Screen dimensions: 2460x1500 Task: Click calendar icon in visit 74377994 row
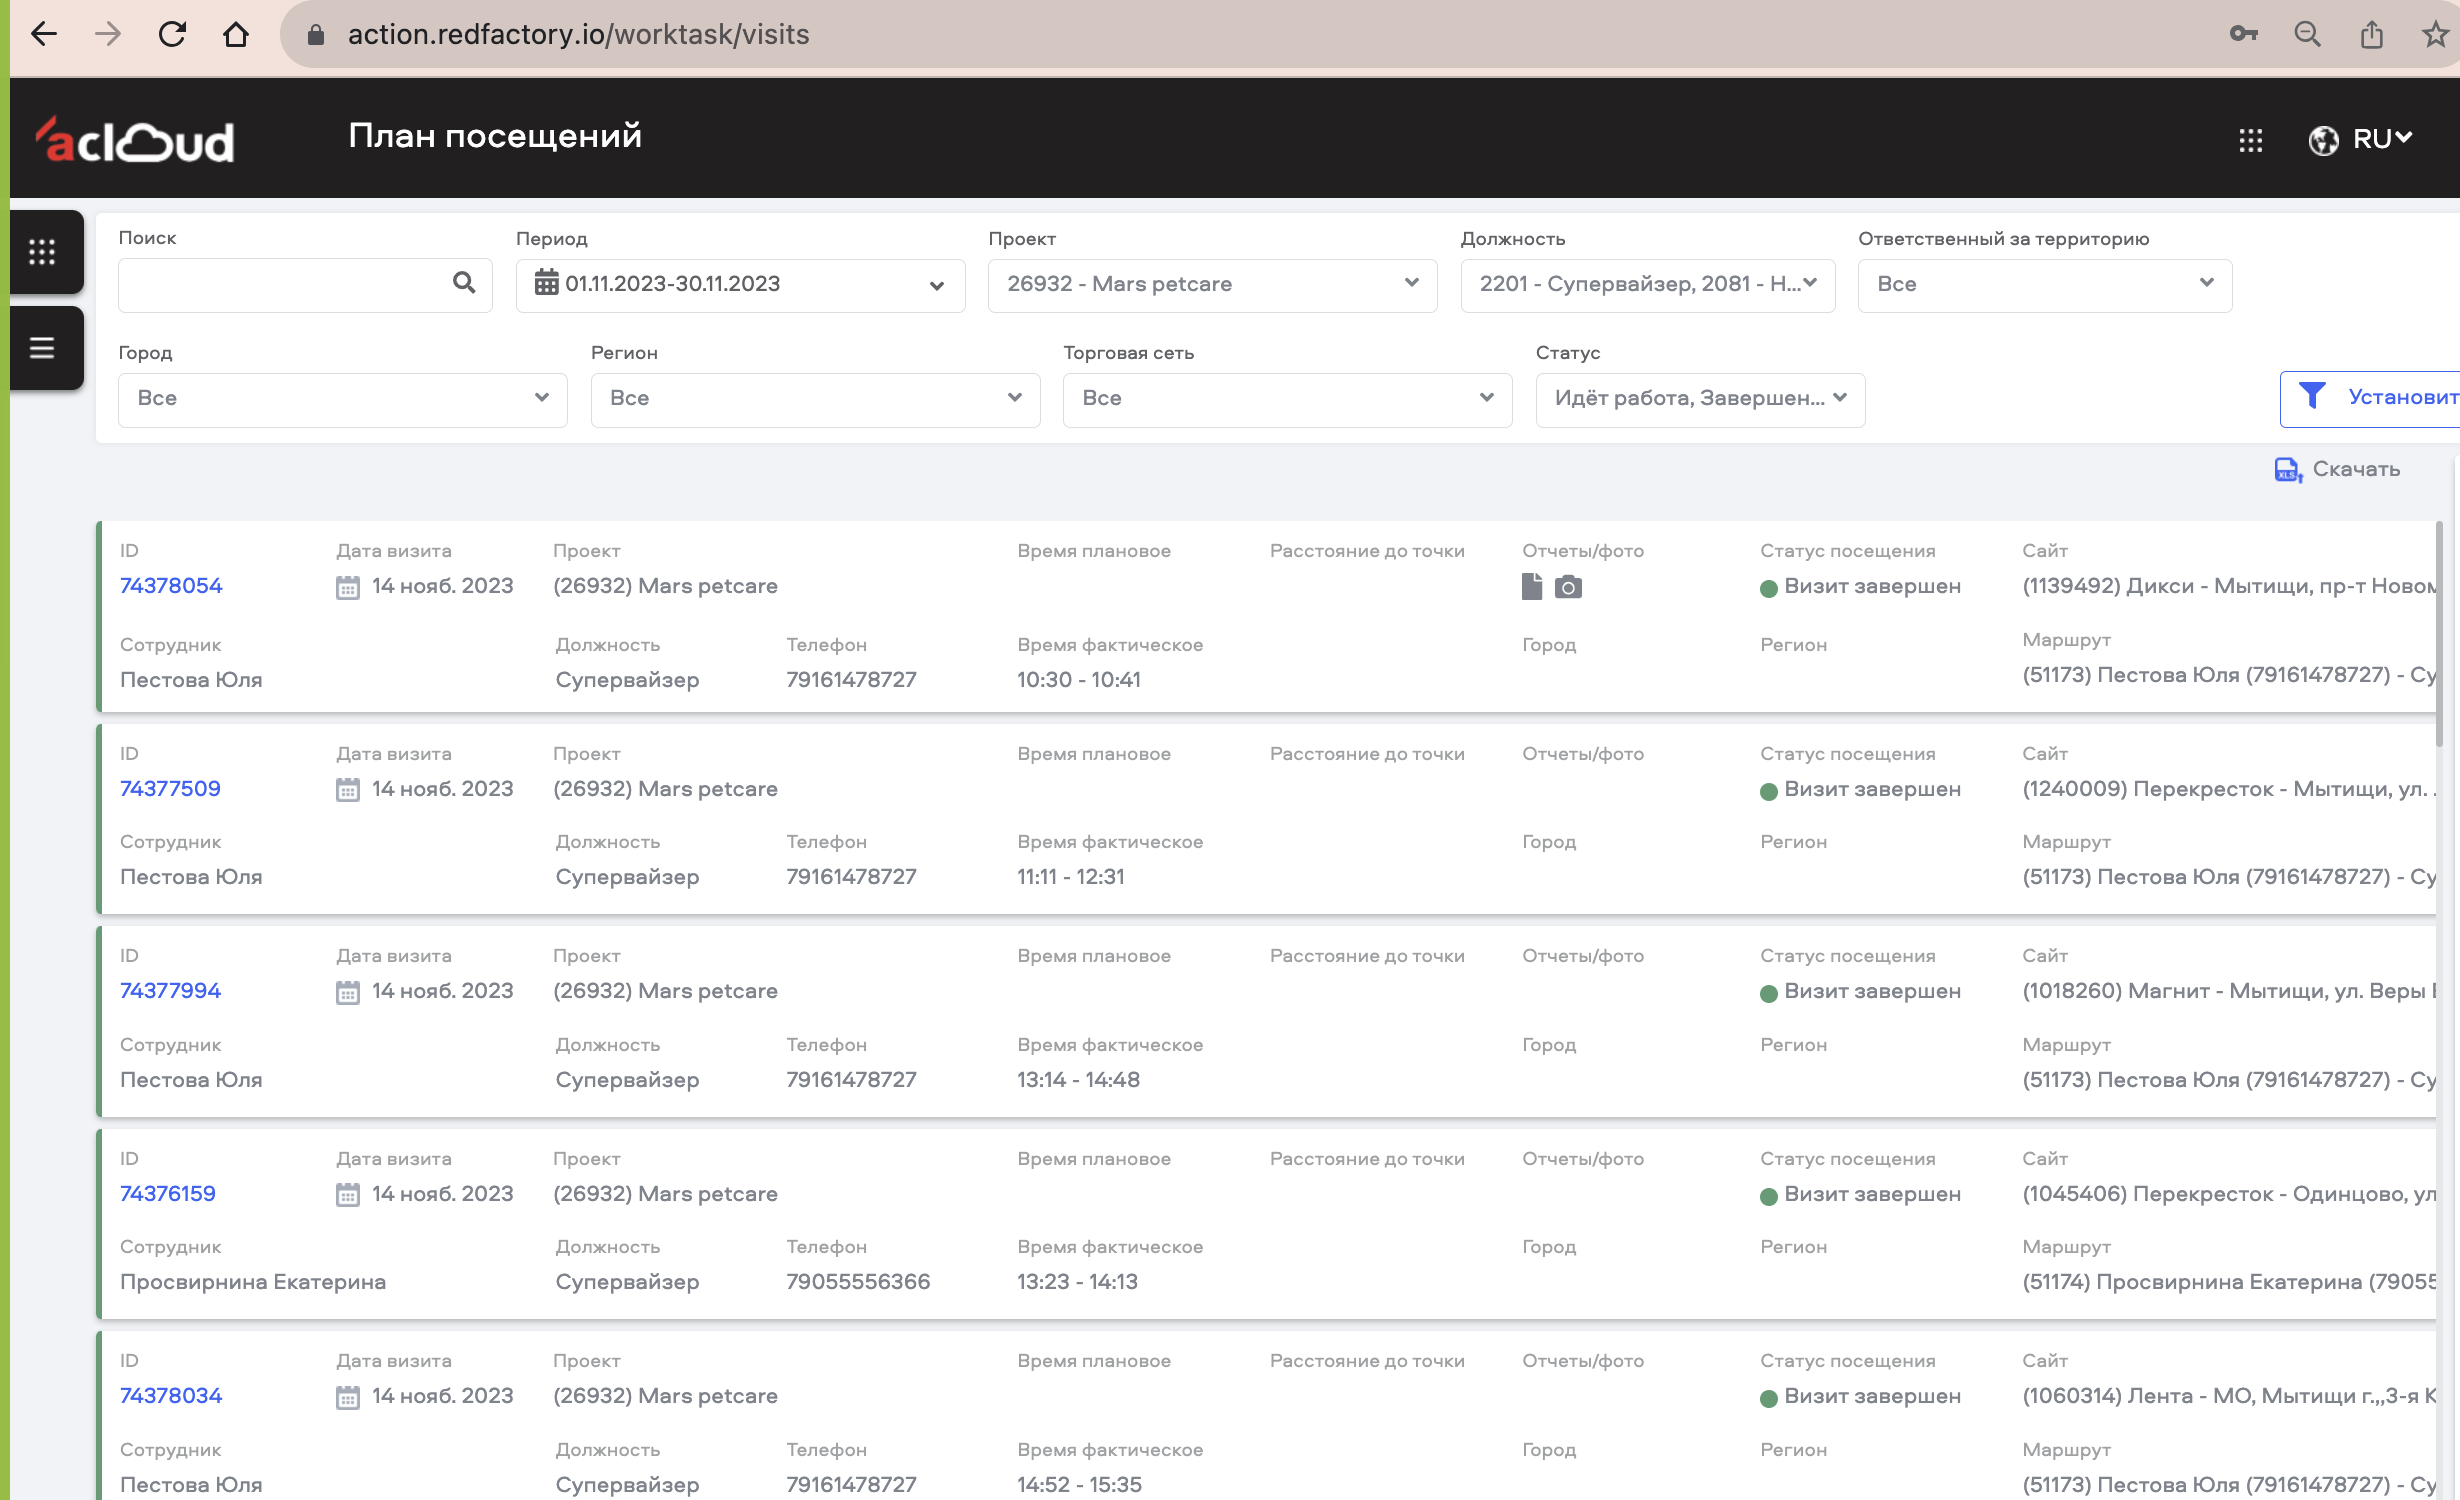pos(347,992)
